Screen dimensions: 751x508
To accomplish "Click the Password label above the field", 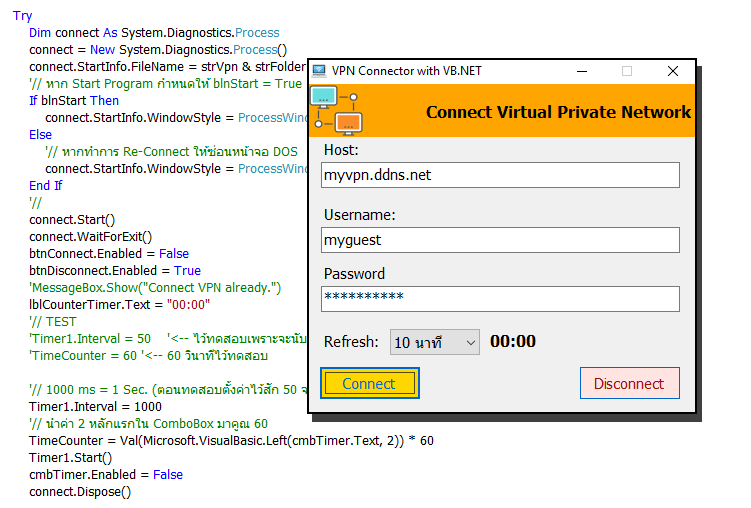I will (354, 274).
